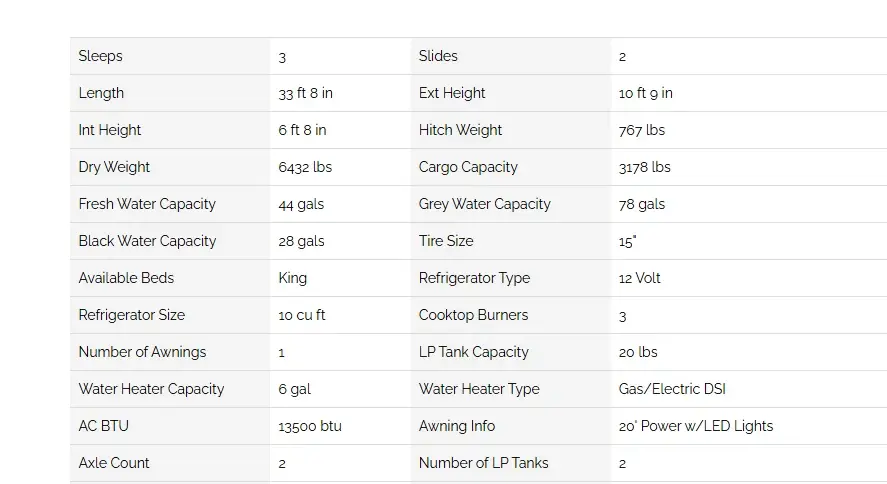Click the Fresh Water Capacity label
887x484 pixels.
pyautogui.click(x=147, y=204)
